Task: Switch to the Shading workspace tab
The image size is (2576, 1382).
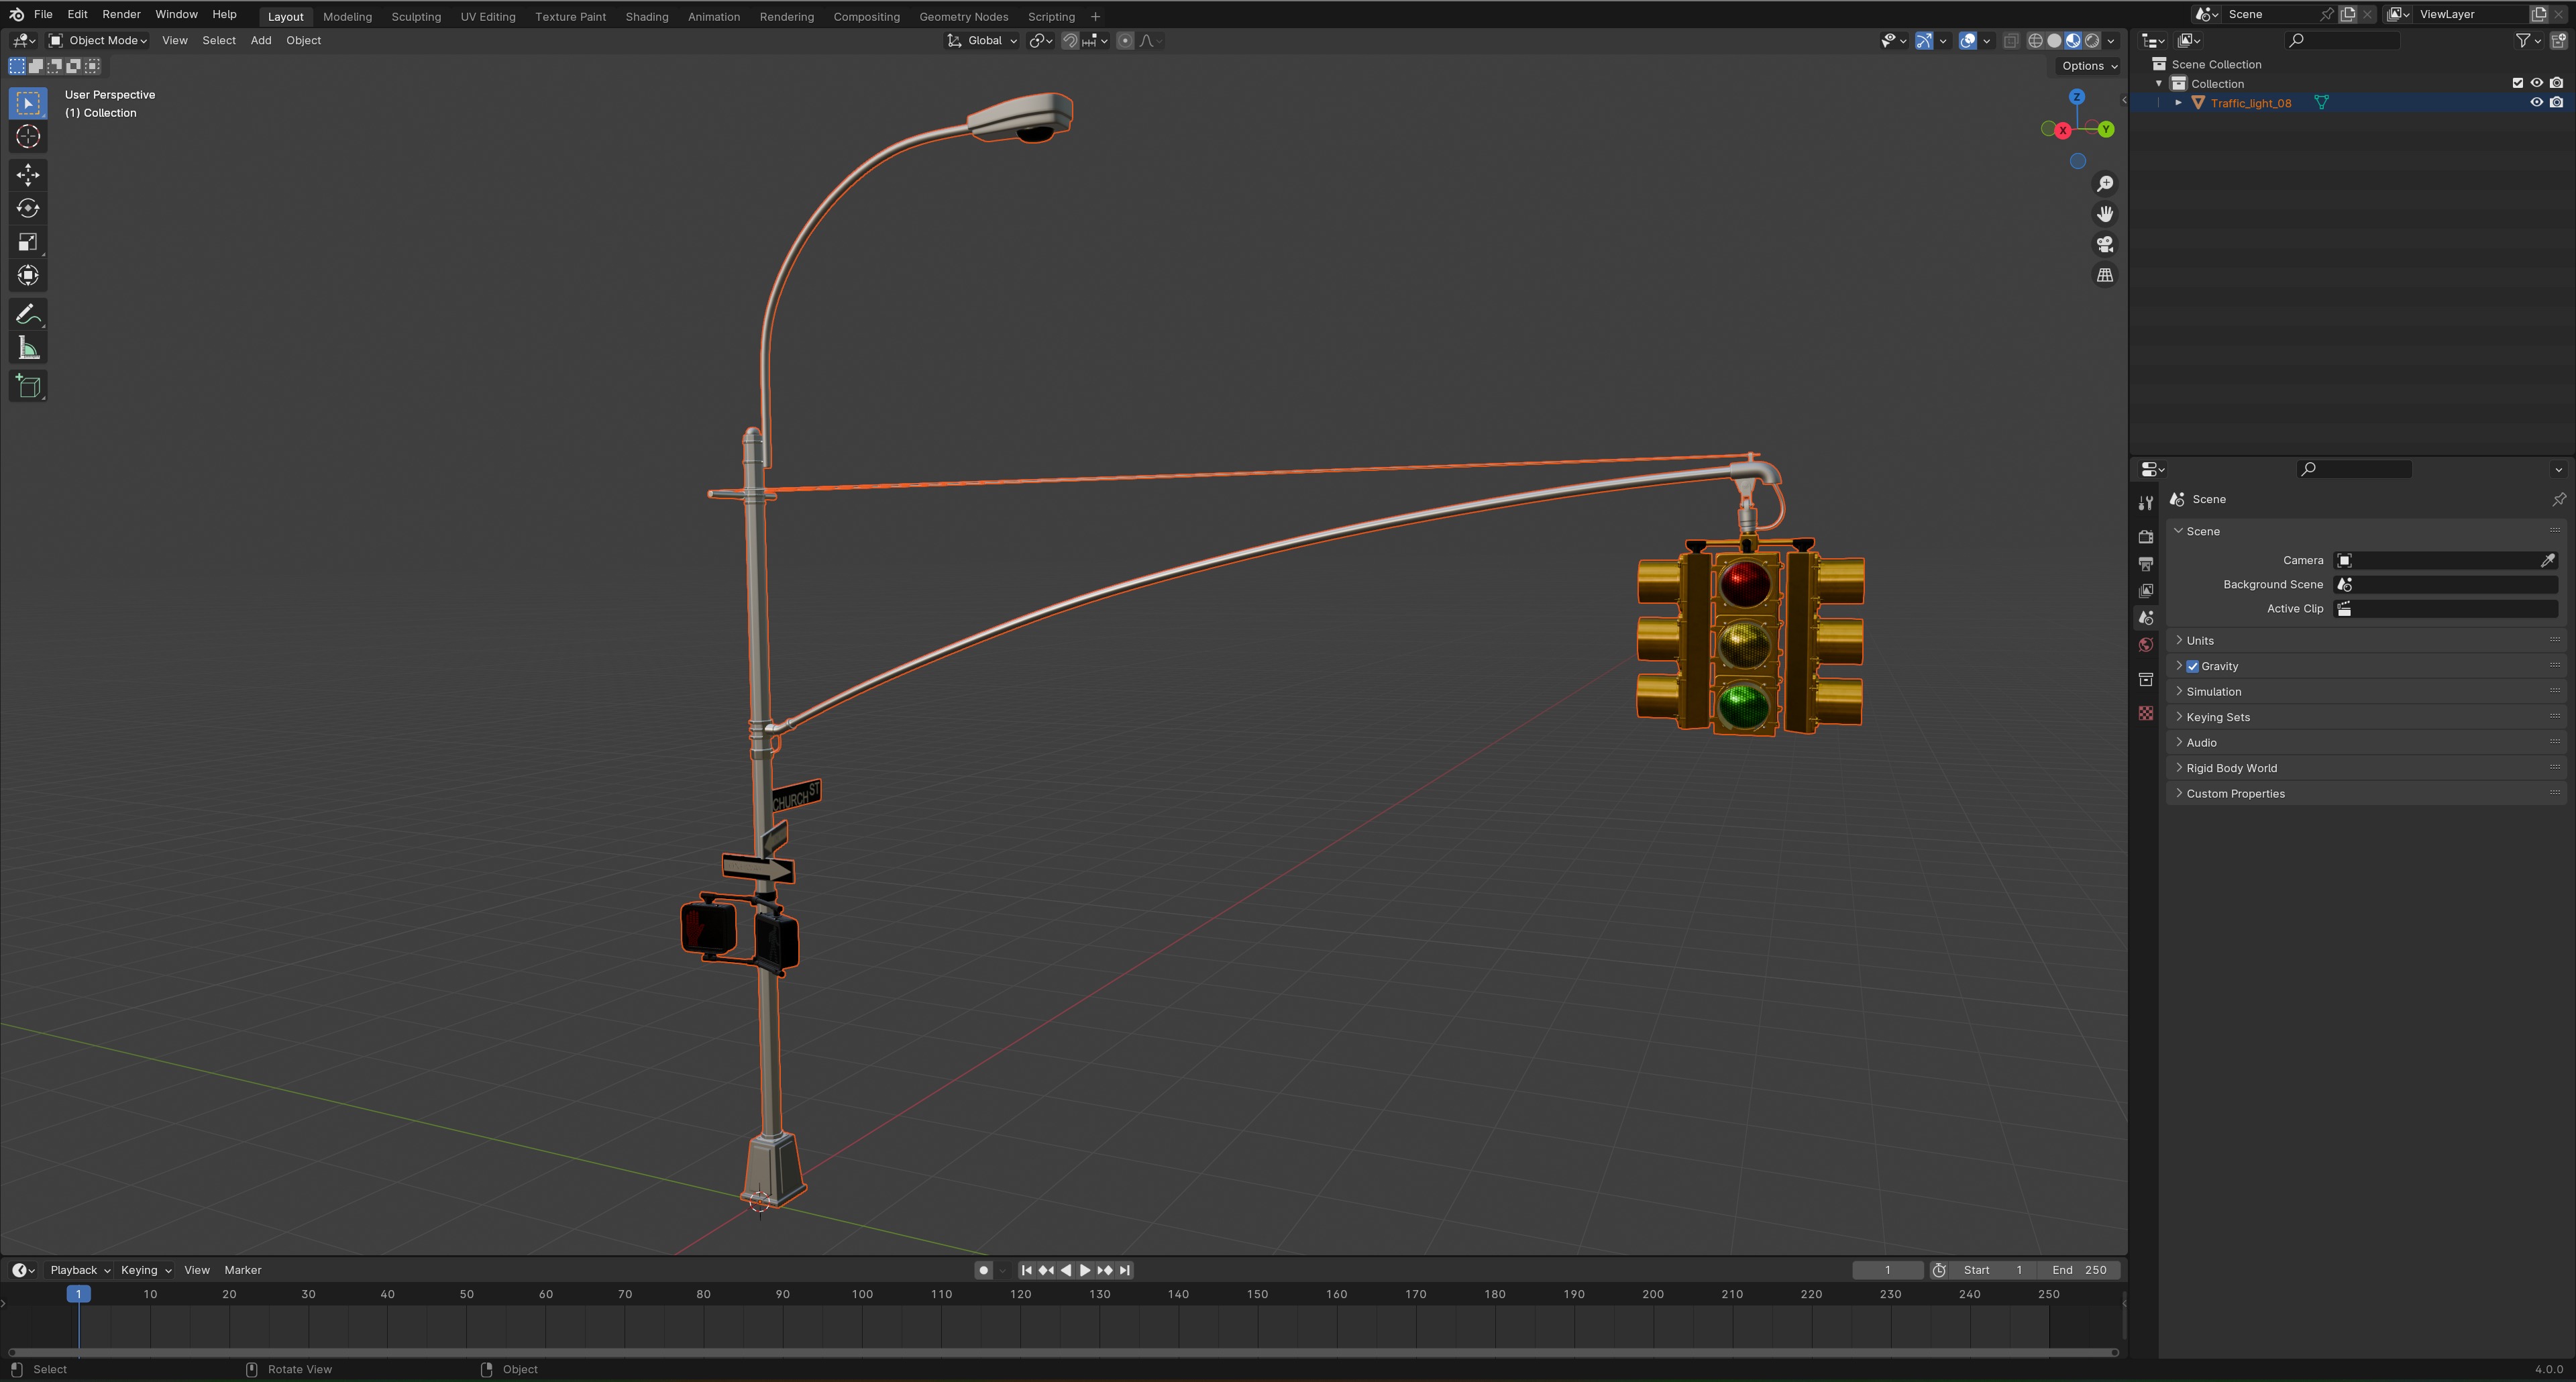Action: pos(647,17)
